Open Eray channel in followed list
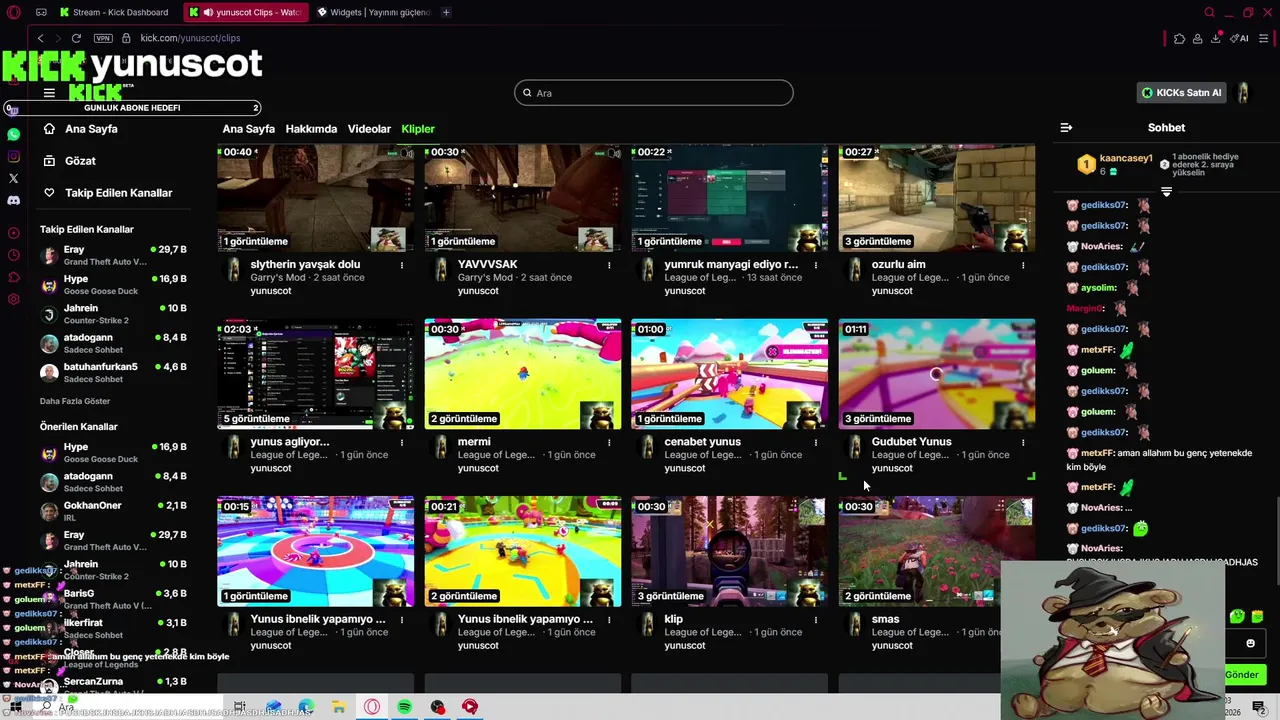Screen dimensions: 1280x720 click(x=113, y=255)
